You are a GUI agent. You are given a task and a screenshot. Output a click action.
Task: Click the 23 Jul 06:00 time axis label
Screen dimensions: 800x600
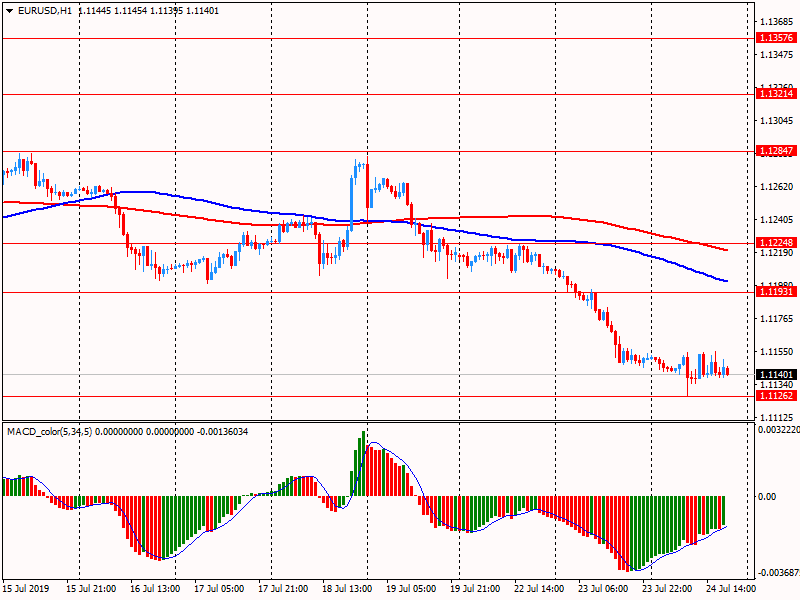pyautogui.click(x=603, y=588)
